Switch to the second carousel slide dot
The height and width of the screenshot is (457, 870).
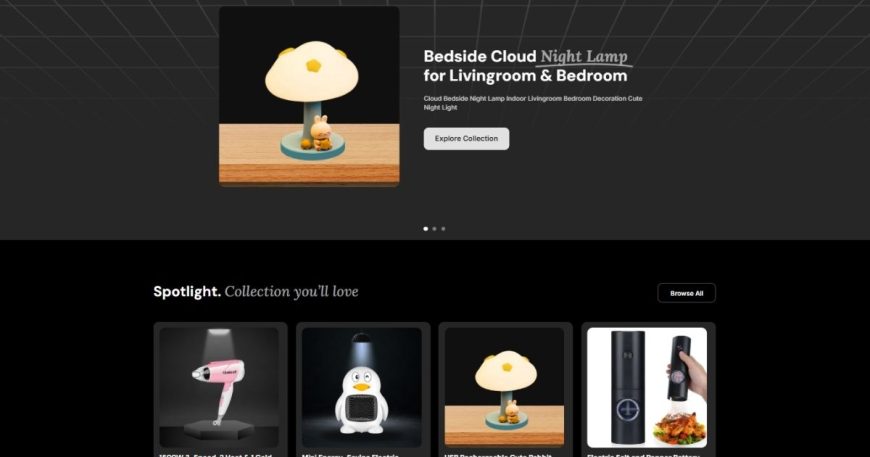[x=434, y=228]
